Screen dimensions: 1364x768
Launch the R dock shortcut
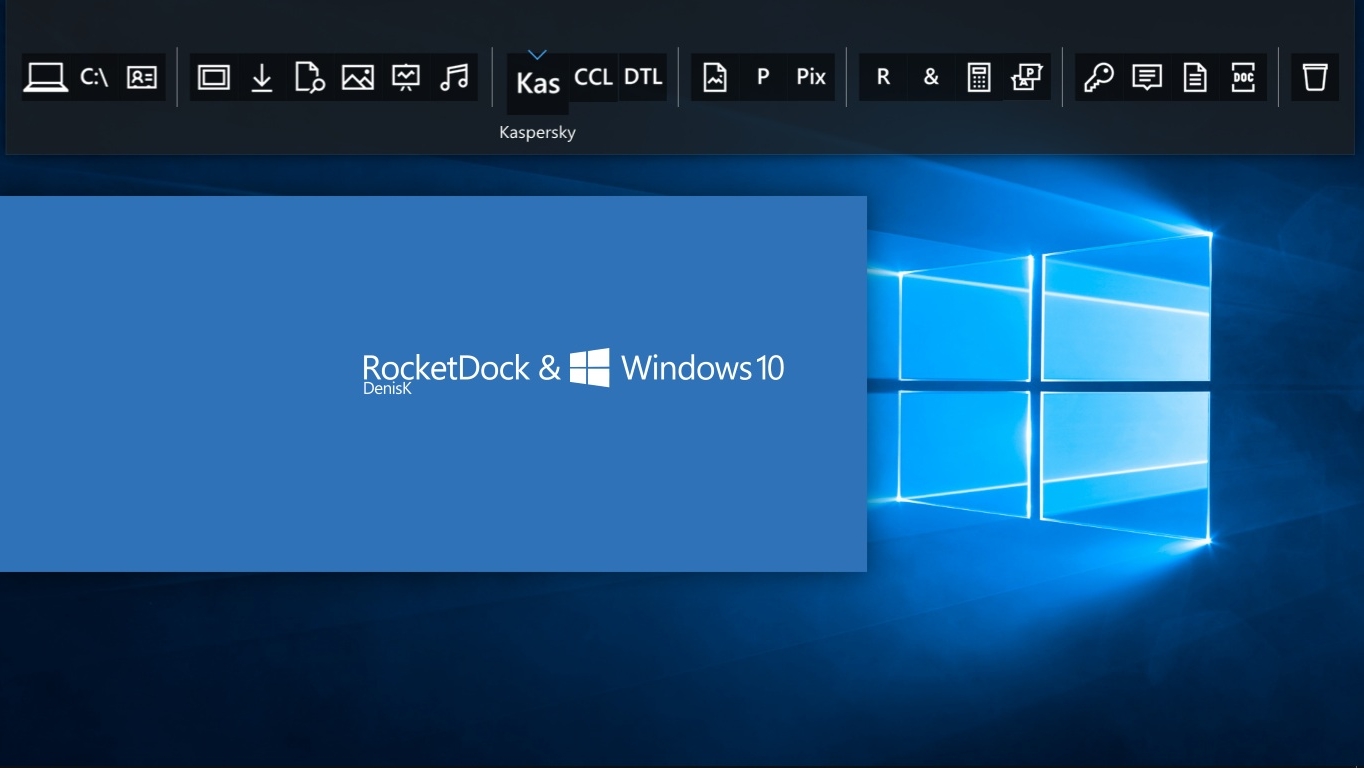click(x=883, y=77)
